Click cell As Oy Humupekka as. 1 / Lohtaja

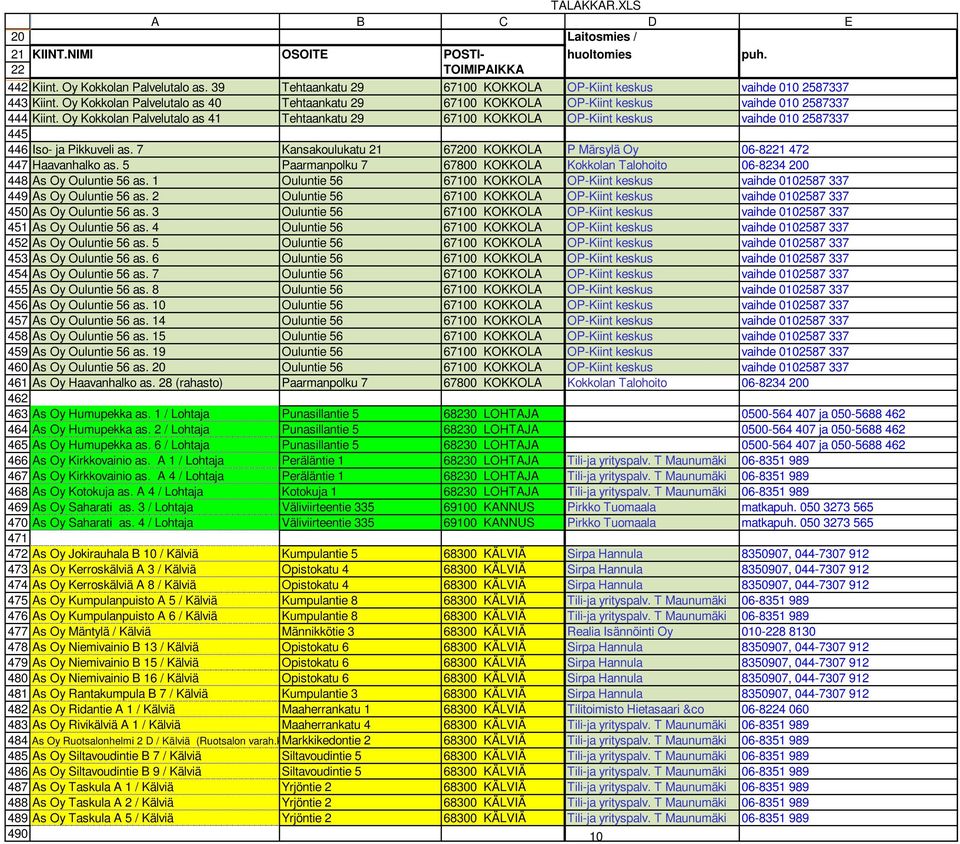pos(155,414)
